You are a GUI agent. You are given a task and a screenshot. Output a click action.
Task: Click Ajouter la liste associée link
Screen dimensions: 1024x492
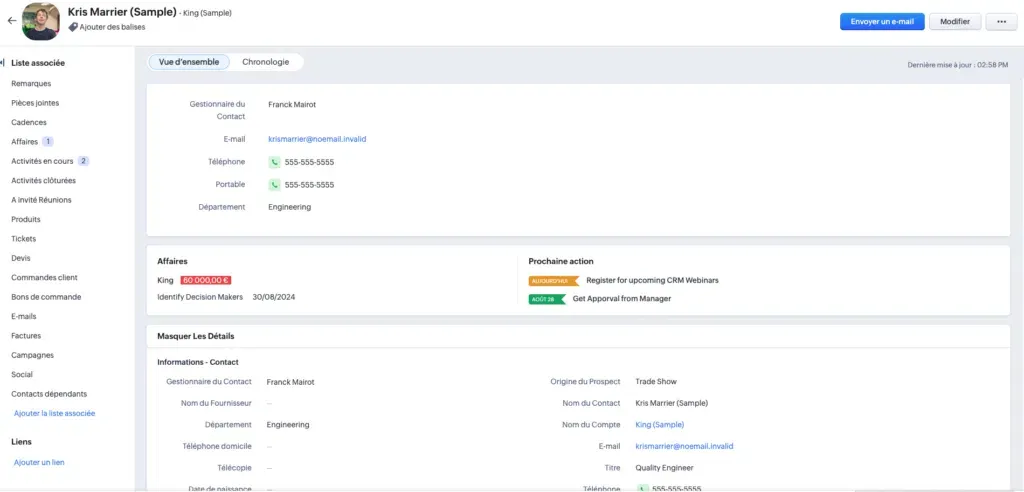(x=54, y=413)
